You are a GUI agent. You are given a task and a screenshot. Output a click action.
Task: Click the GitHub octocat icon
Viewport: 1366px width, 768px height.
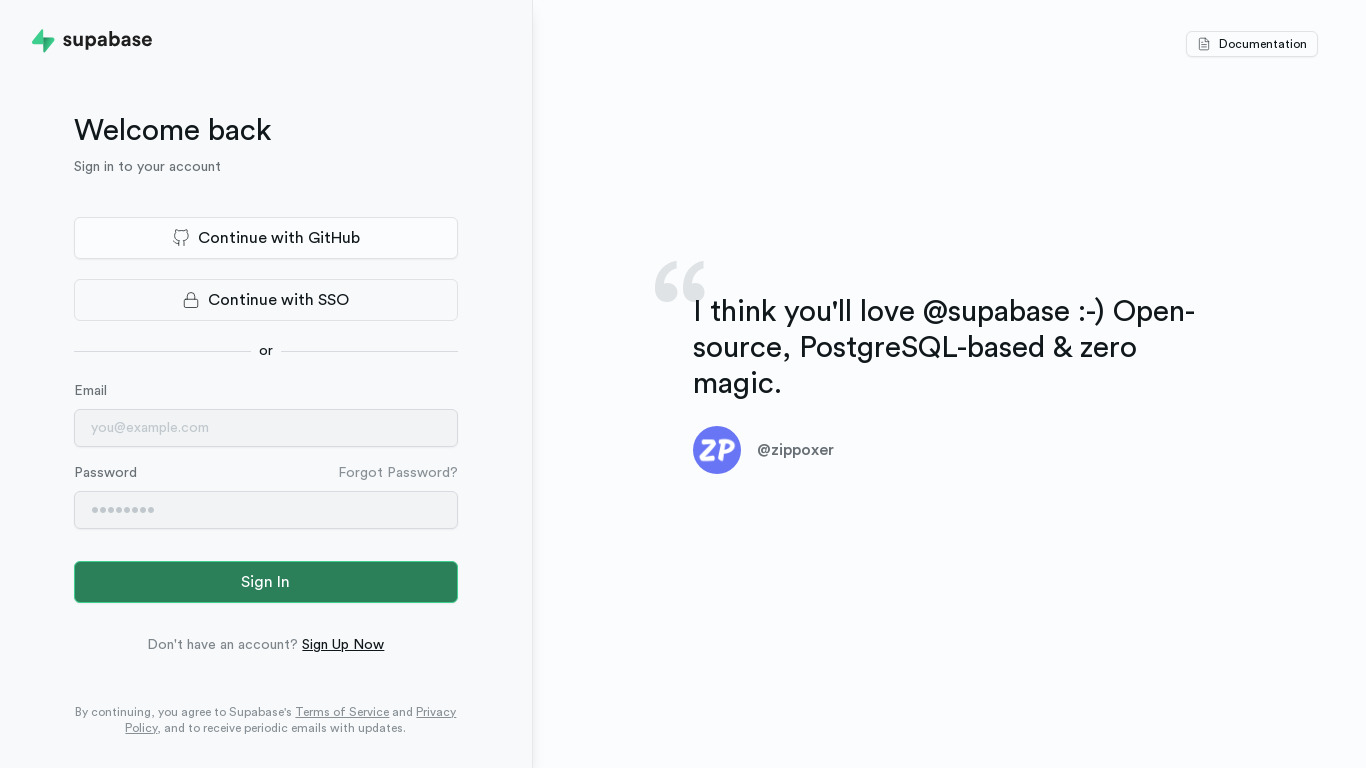181,238
